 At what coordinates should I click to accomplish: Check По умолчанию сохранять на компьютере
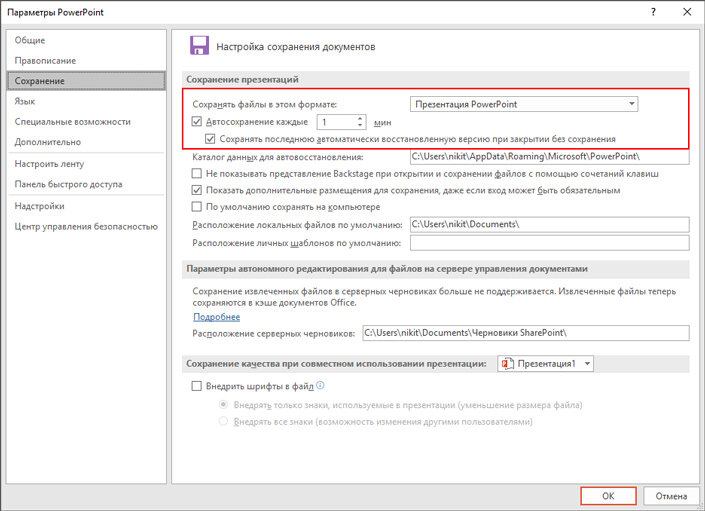pos(196,207)
